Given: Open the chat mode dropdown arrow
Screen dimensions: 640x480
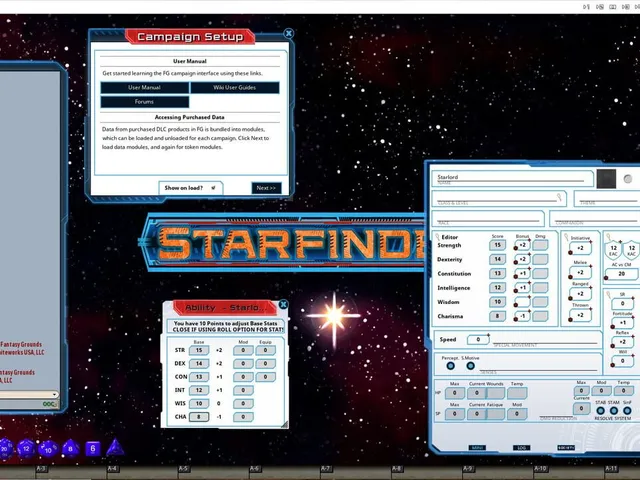Looking at the screenshot, I should (54, 394).
